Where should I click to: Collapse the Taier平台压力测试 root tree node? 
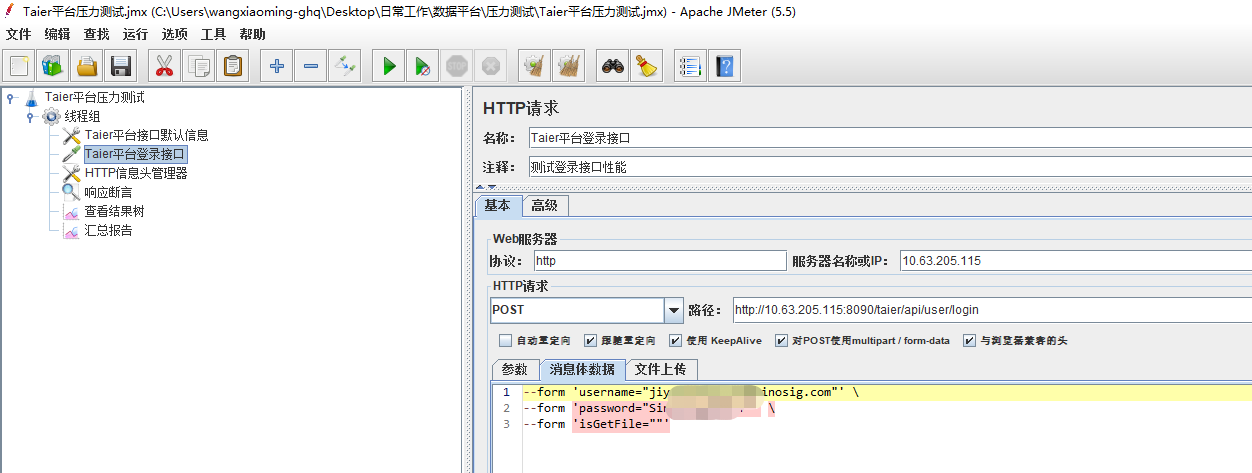[x=10, y=97]
